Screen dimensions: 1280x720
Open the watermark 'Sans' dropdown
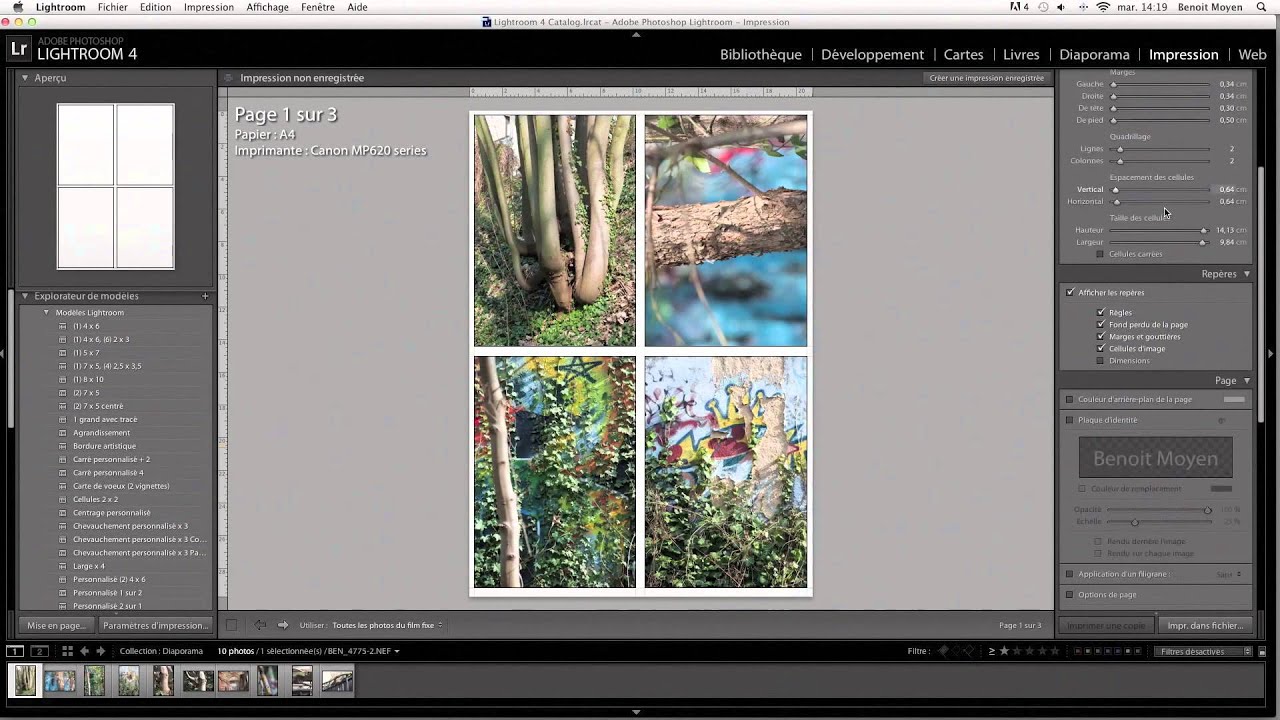point(1229,574)
